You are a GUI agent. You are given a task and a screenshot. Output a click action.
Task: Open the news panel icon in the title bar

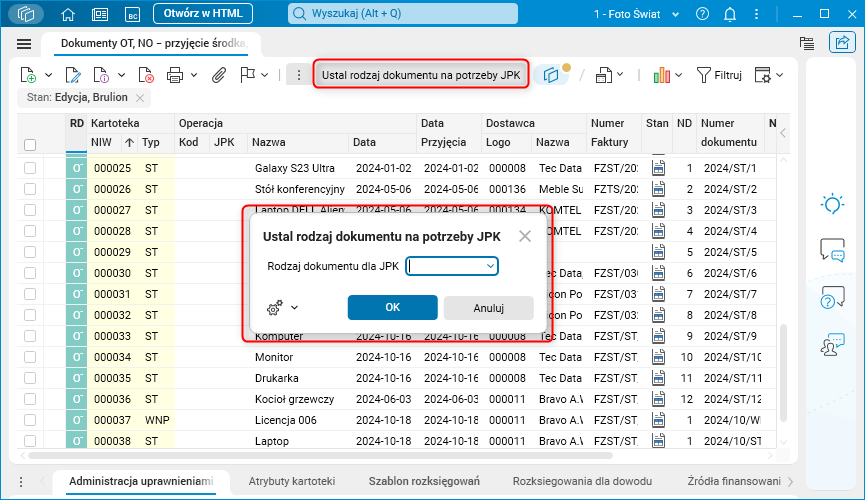pos(100,14)
